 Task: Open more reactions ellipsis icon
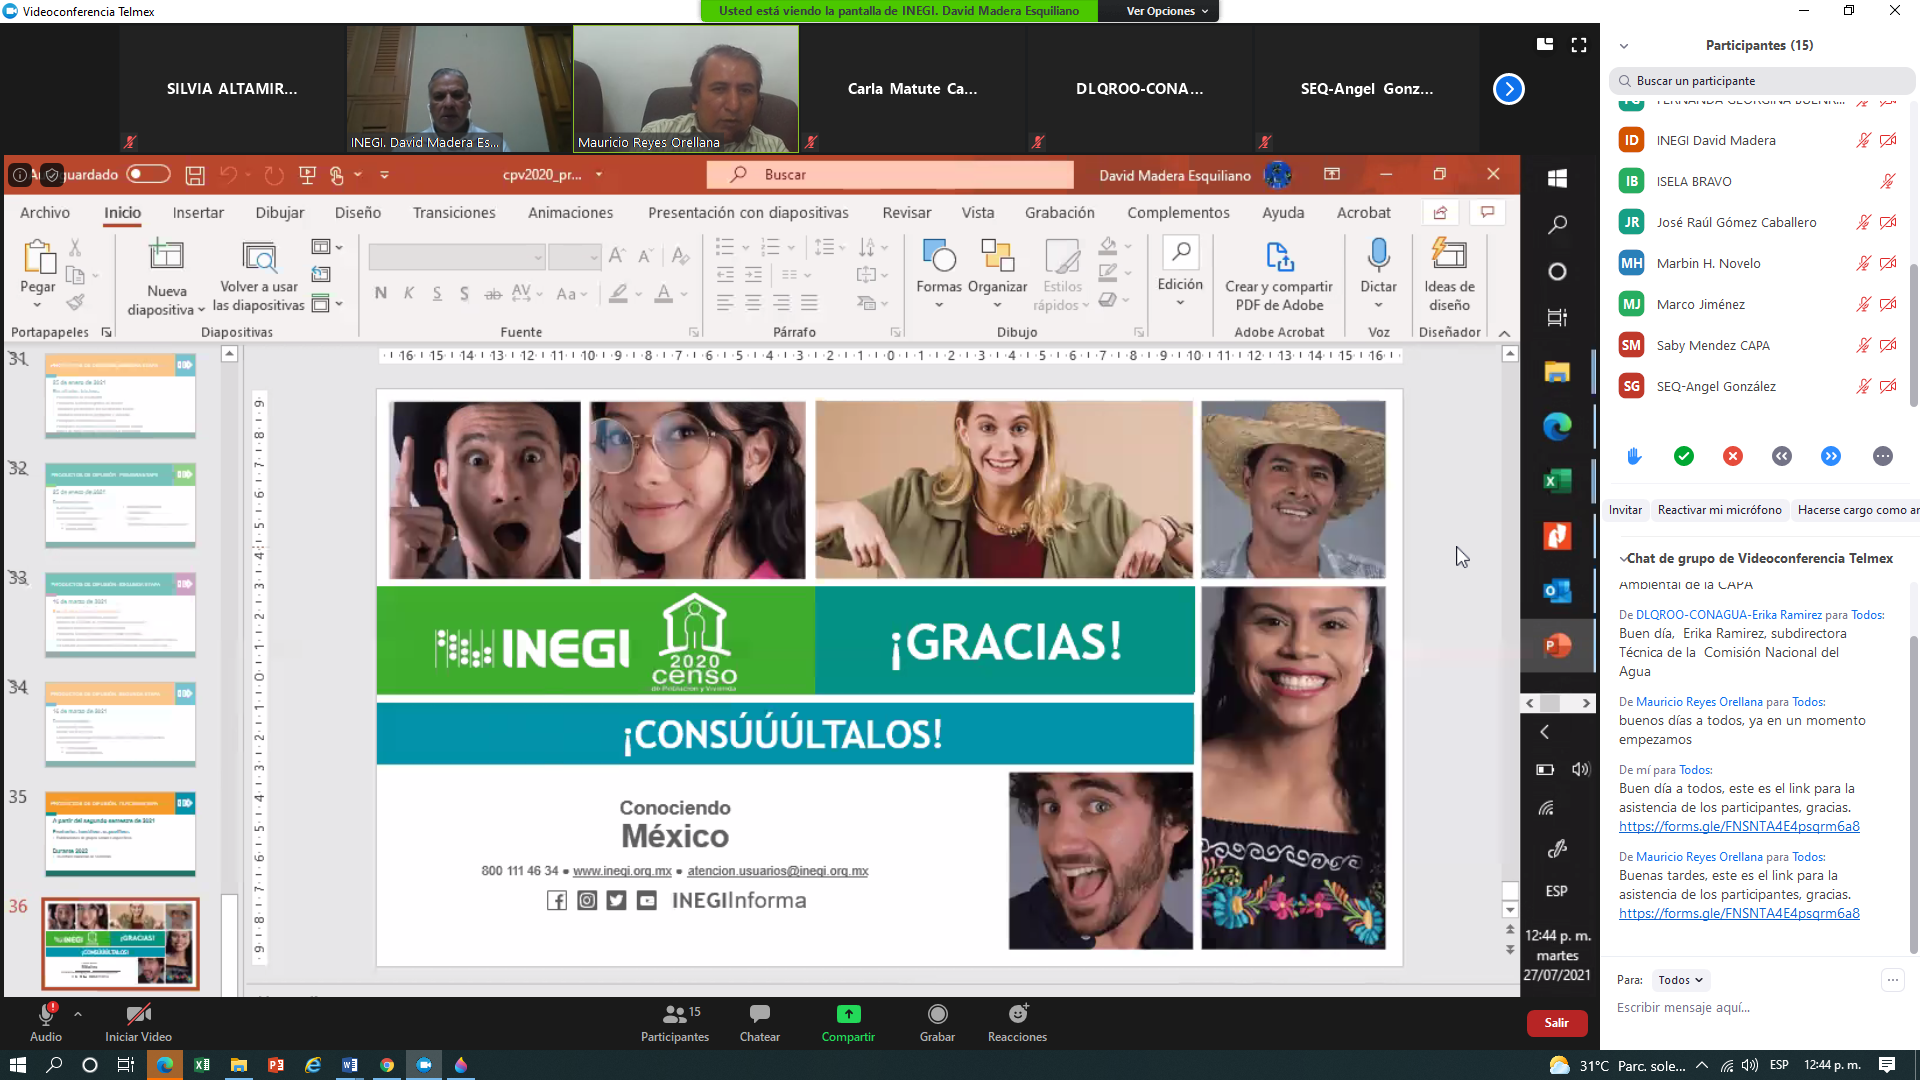click(1883, 456)
